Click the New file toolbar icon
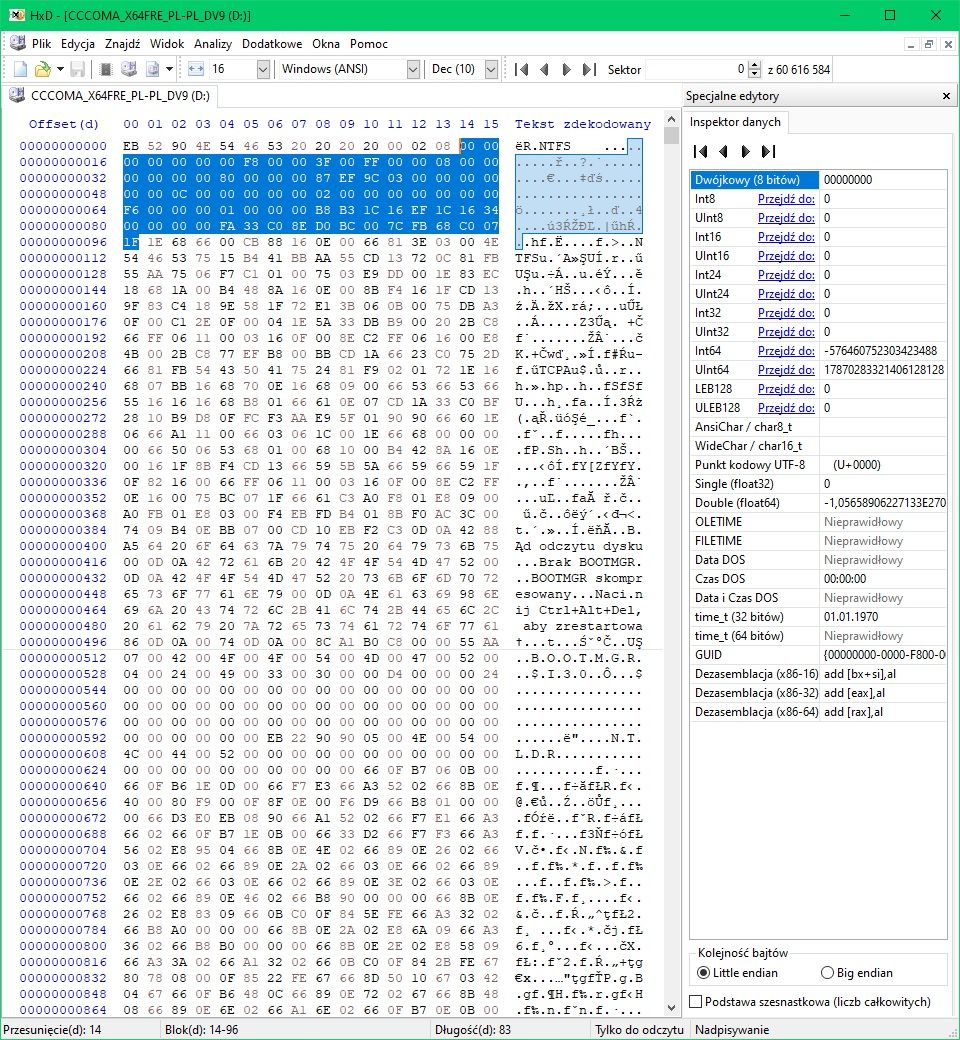960x1040 pixels. [21, 69]
